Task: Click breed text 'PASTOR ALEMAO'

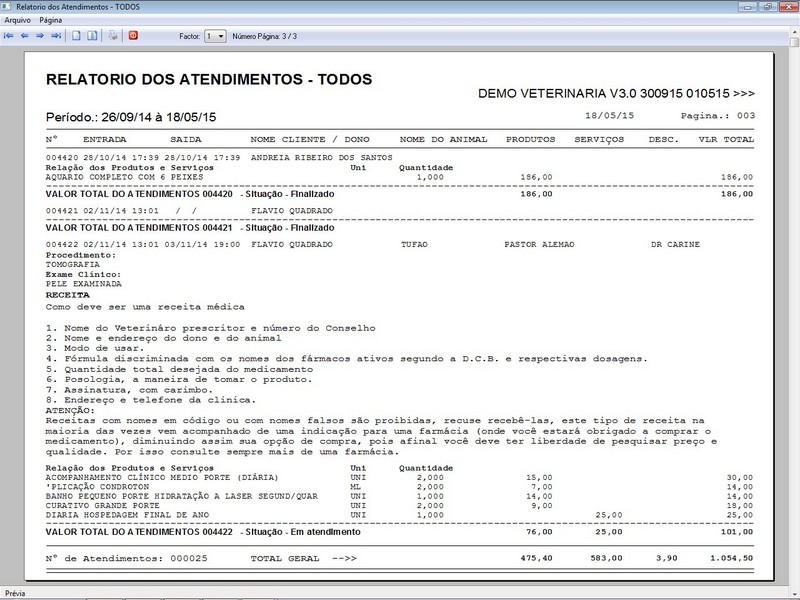Action: coord(539,244)
